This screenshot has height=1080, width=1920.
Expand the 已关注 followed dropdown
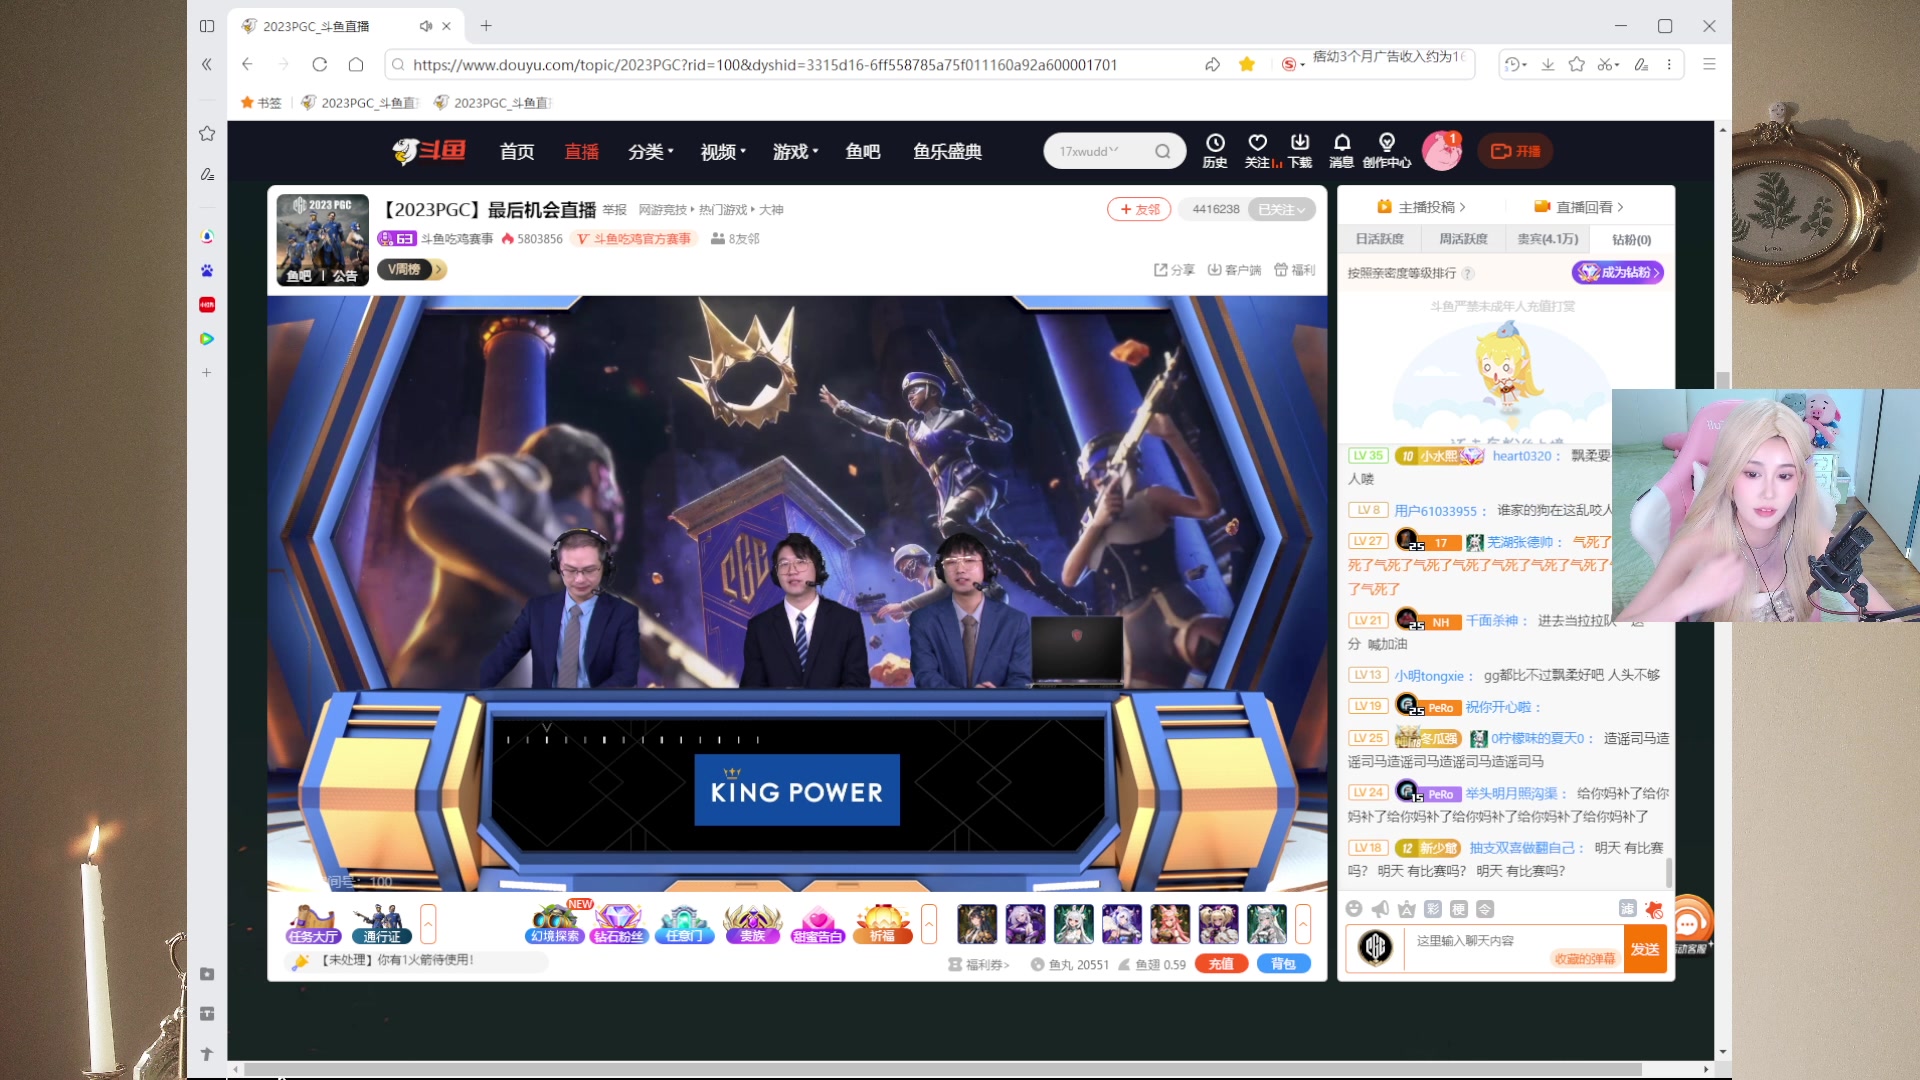[1282, 209]
